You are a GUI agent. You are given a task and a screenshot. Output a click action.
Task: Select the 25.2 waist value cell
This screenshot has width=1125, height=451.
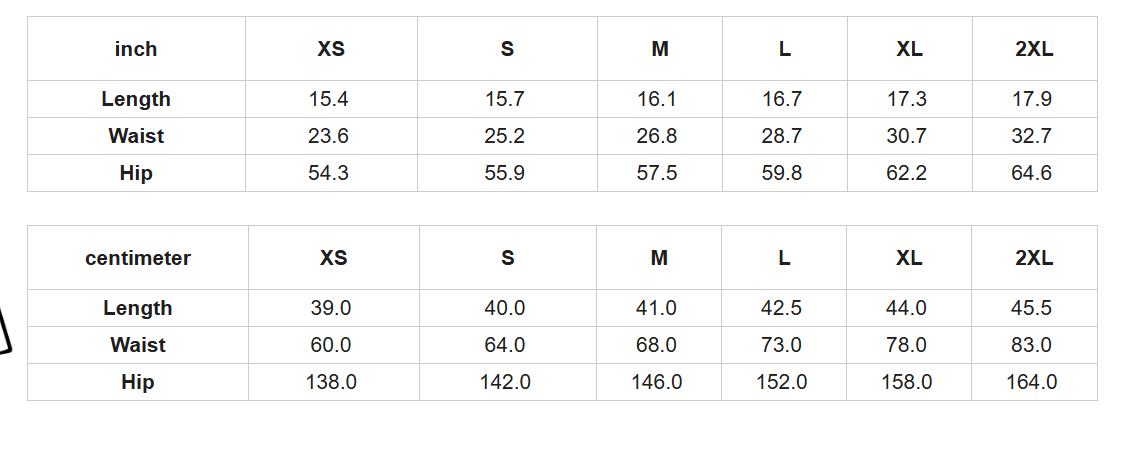[504, 136]
